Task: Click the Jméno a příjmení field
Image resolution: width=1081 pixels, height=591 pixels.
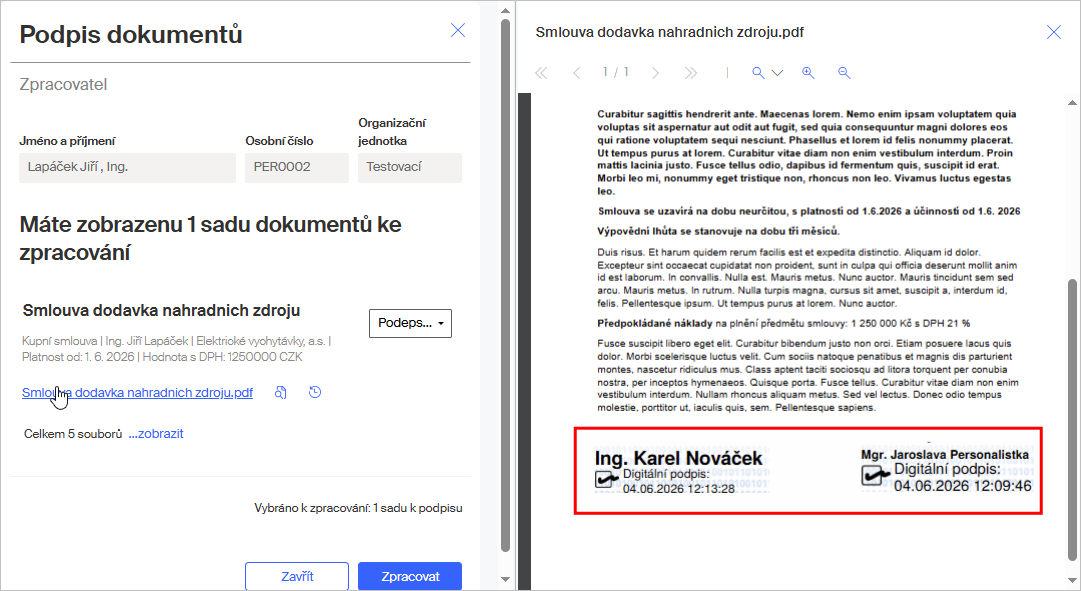Action: coord(128,168)
